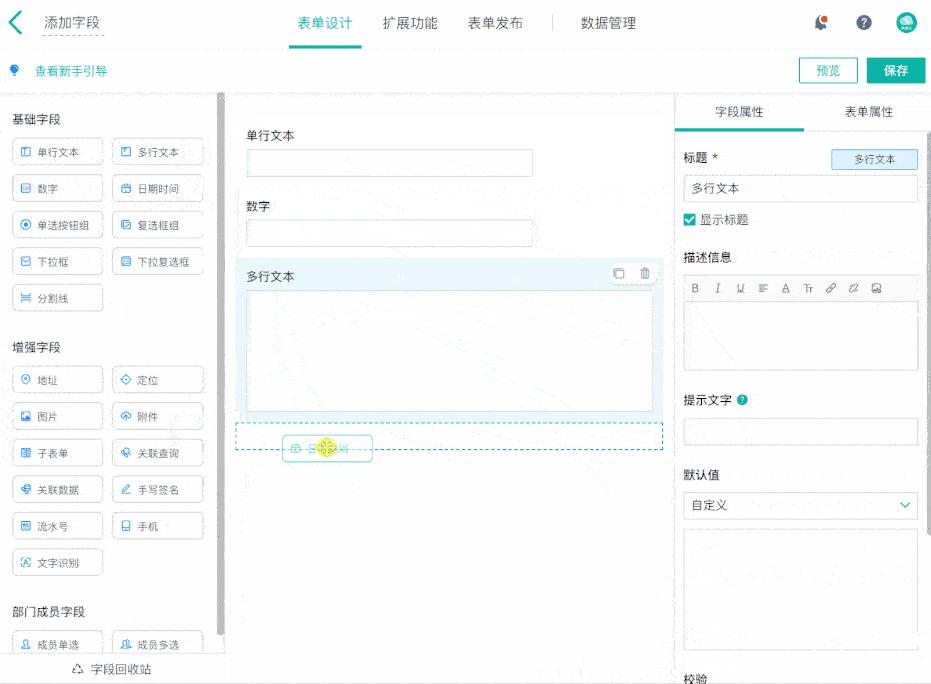Open the 默认值 自定义 dropdown
Viewport: 931px width, 684px height.
pyautogui.click(x=800, y=506)
